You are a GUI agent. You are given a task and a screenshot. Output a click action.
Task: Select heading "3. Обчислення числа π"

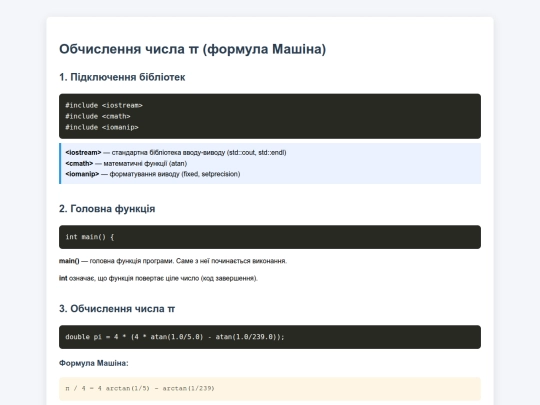(117, 309)
